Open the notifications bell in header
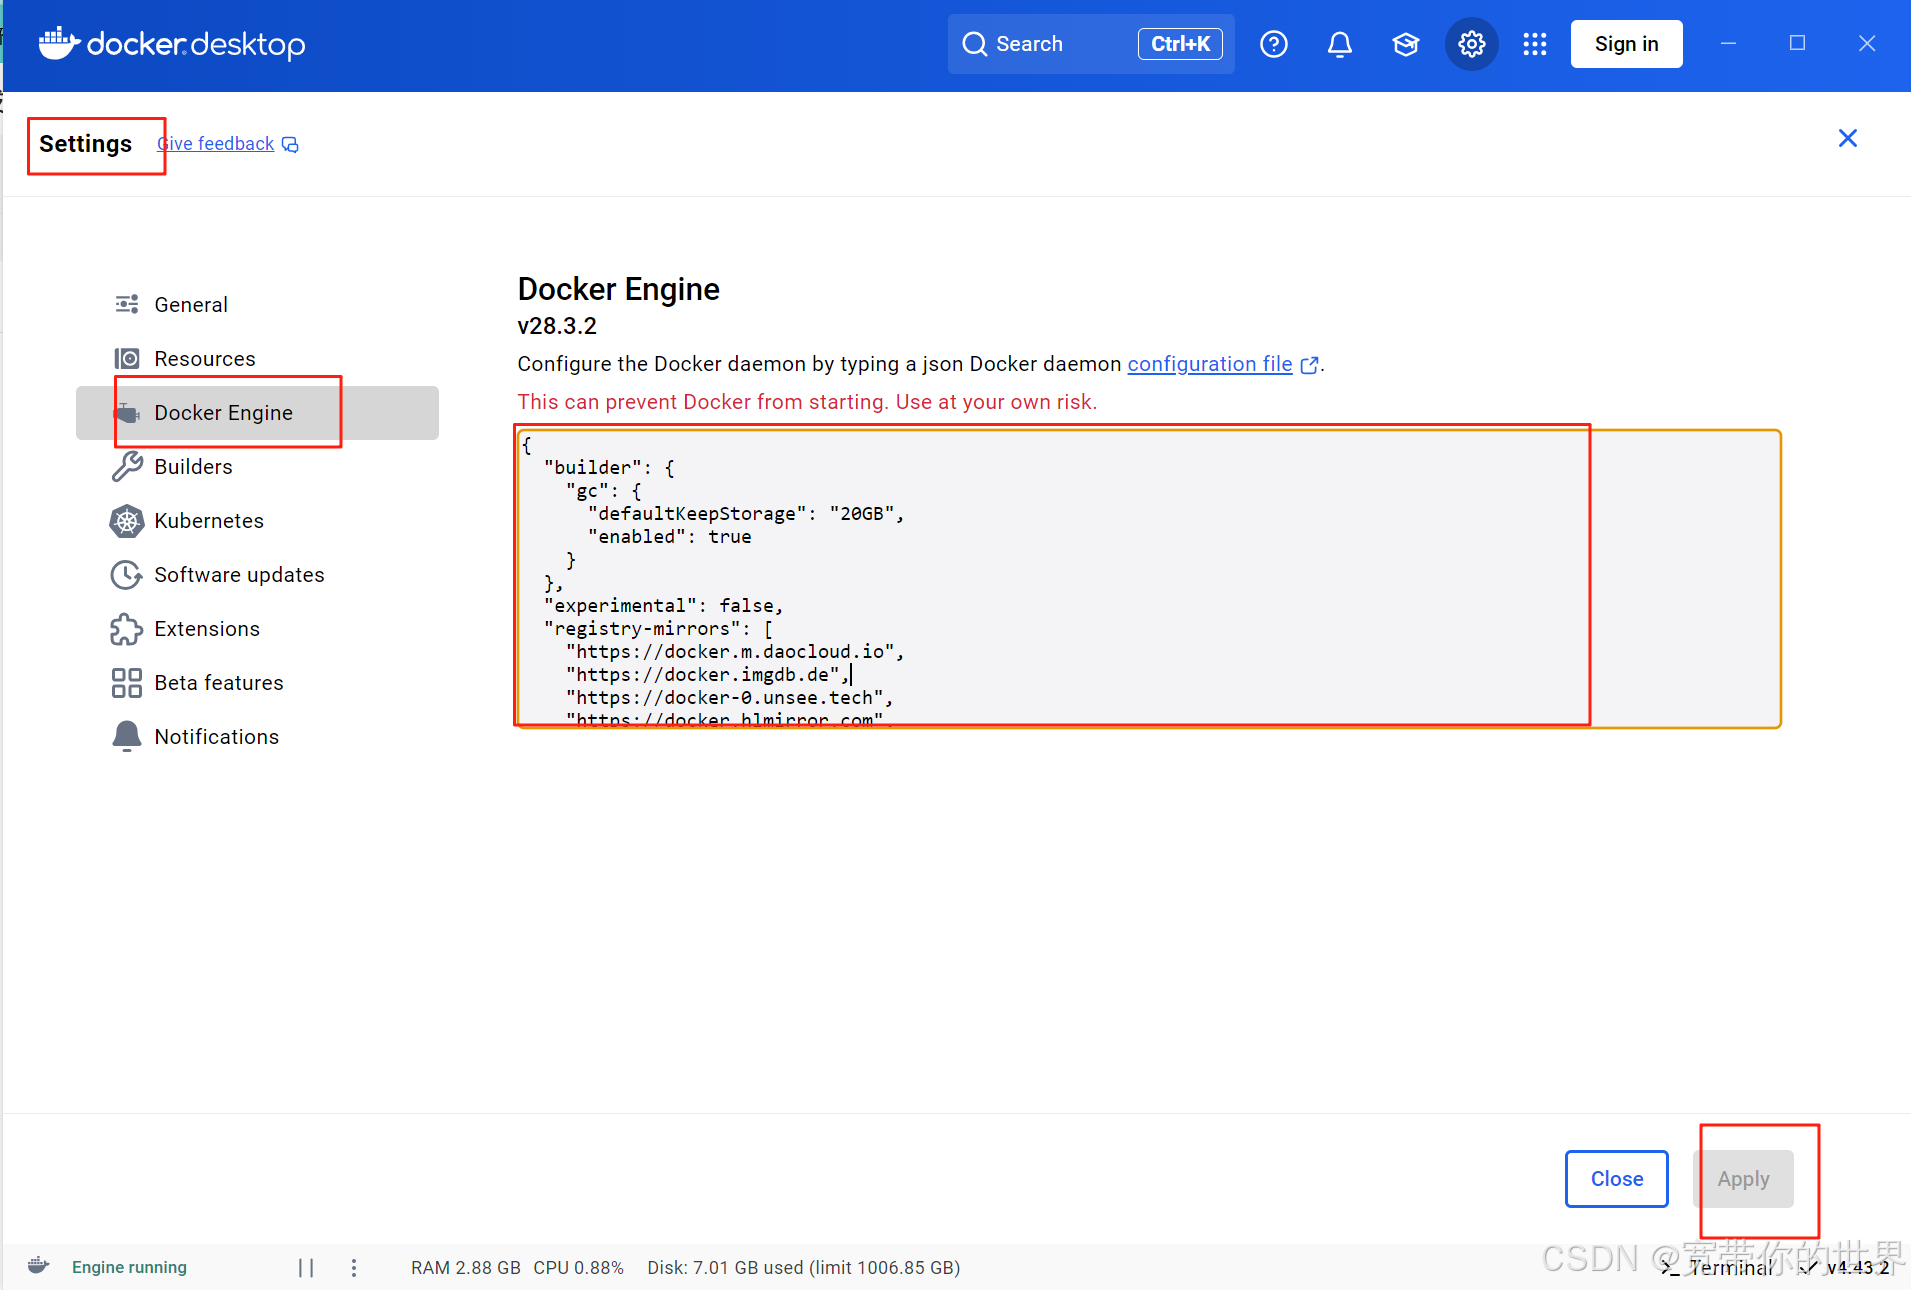This screenshot has height=1290, width=1911. coord(1339,44)
